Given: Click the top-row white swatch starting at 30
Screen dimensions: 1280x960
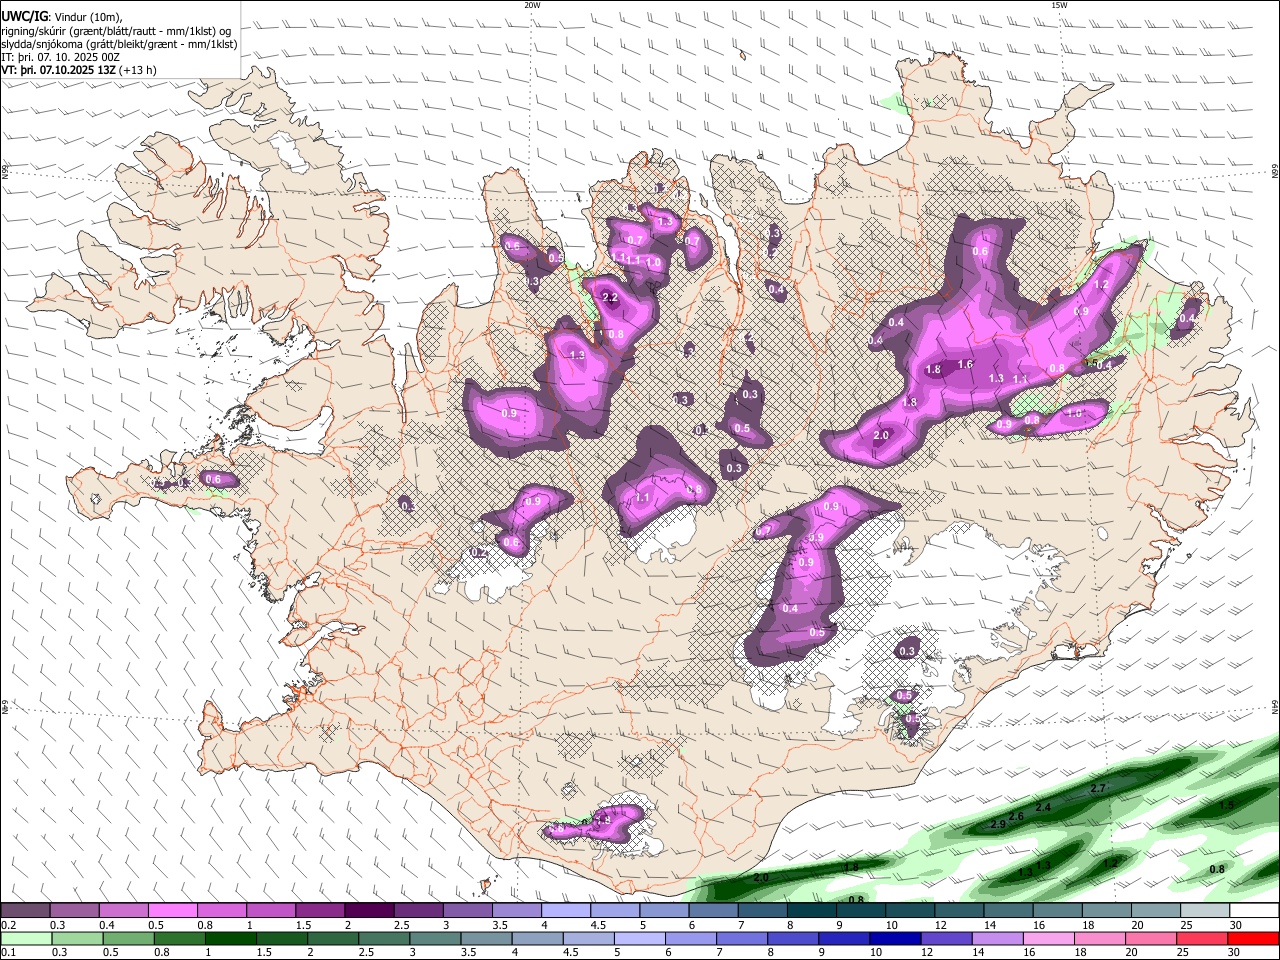Looking at the screenshot, I should click(x=1254, y=911).
